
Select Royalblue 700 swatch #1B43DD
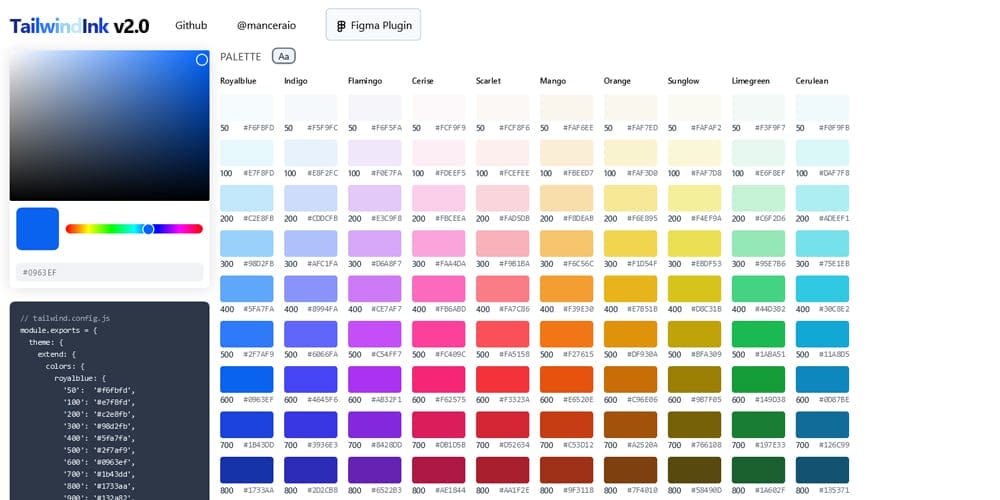tap(247, 425)
